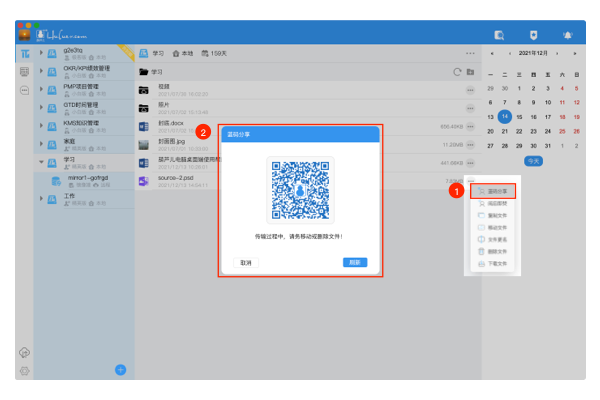Expand the OKR/KPI space tree node

(41, 71)
